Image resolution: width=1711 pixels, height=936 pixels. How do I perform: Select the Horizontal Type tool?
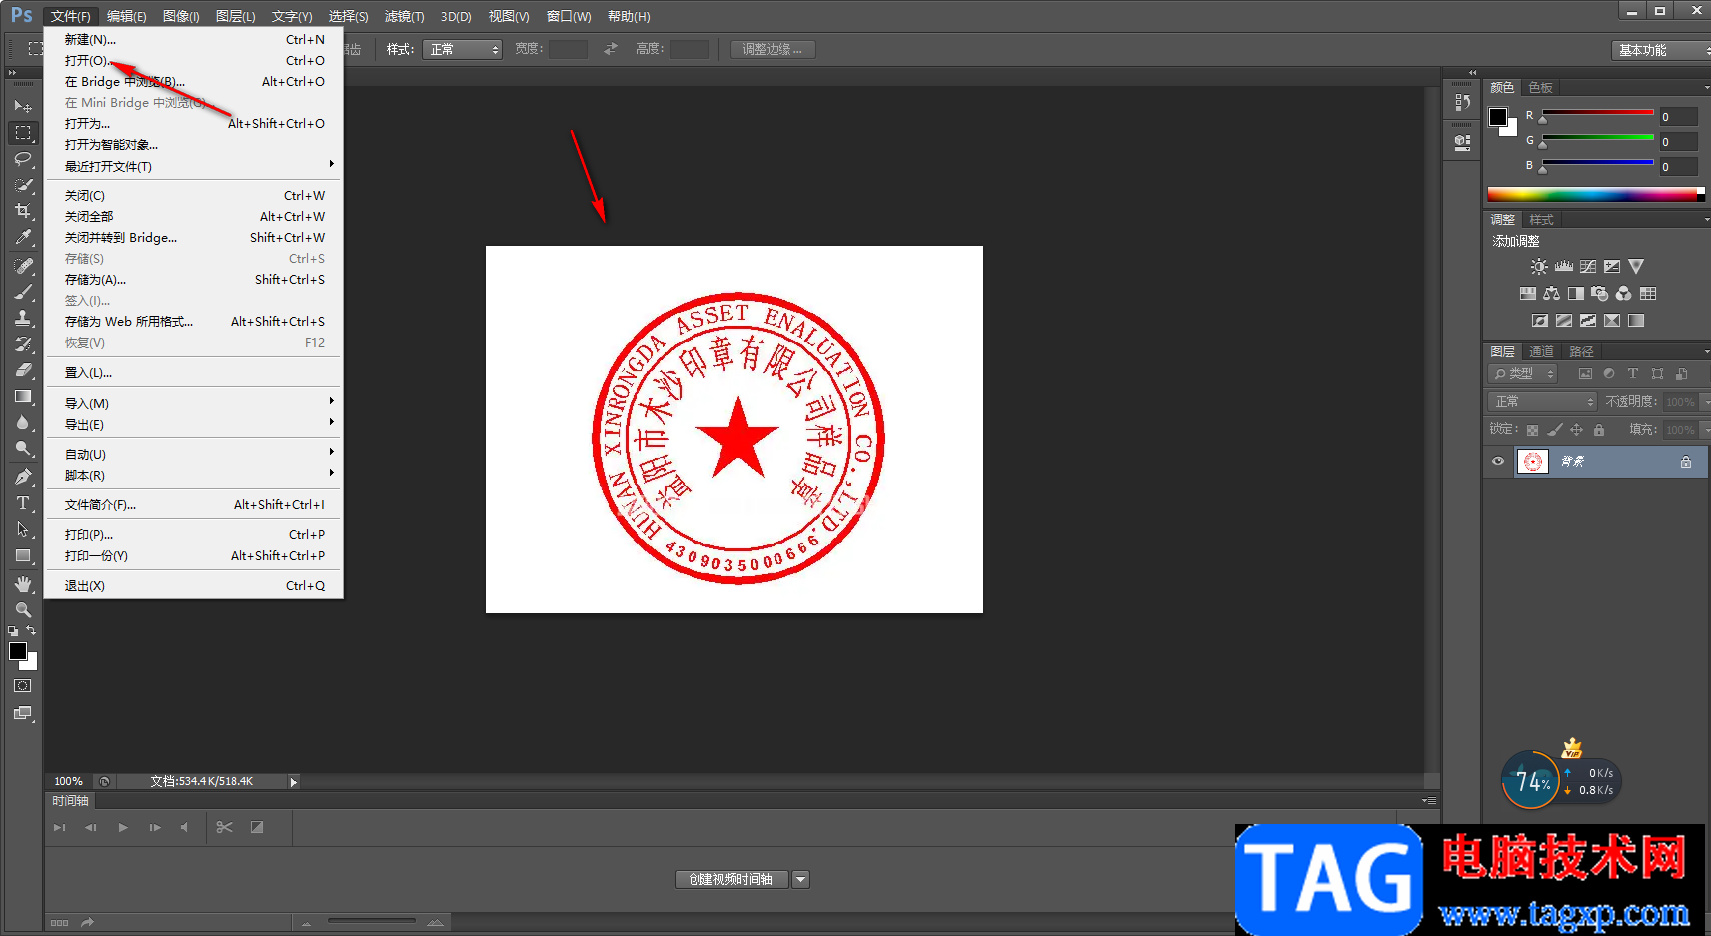tap(23, 503)
